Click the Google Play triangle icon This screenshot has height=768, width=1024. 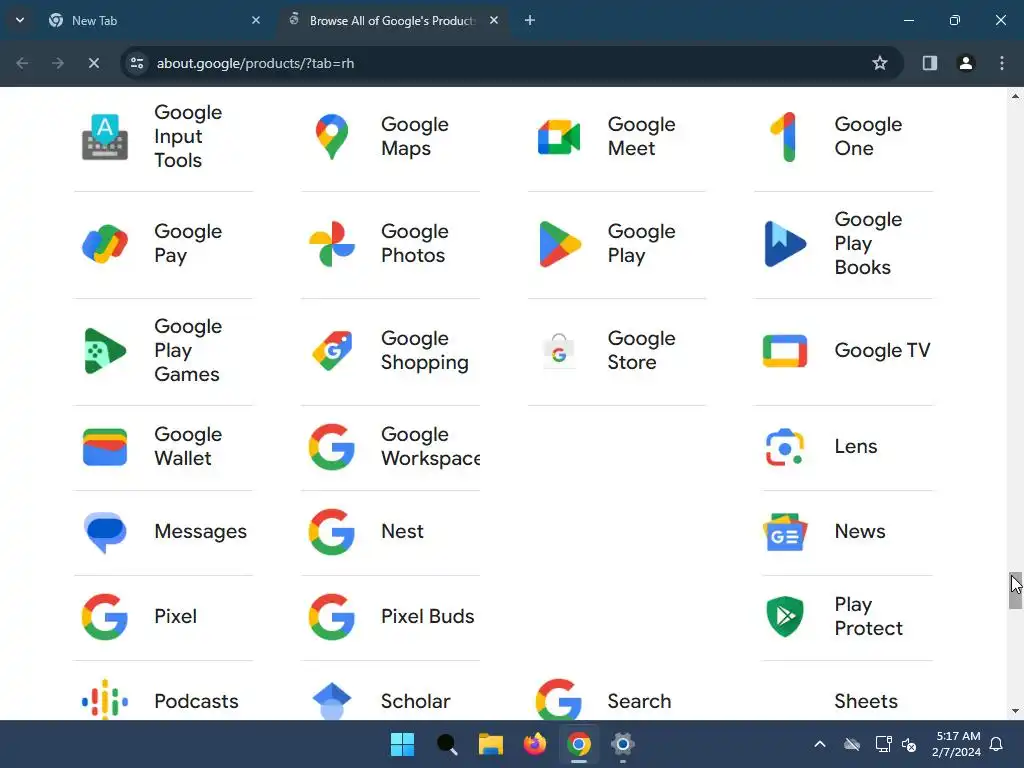click(560, 244)
